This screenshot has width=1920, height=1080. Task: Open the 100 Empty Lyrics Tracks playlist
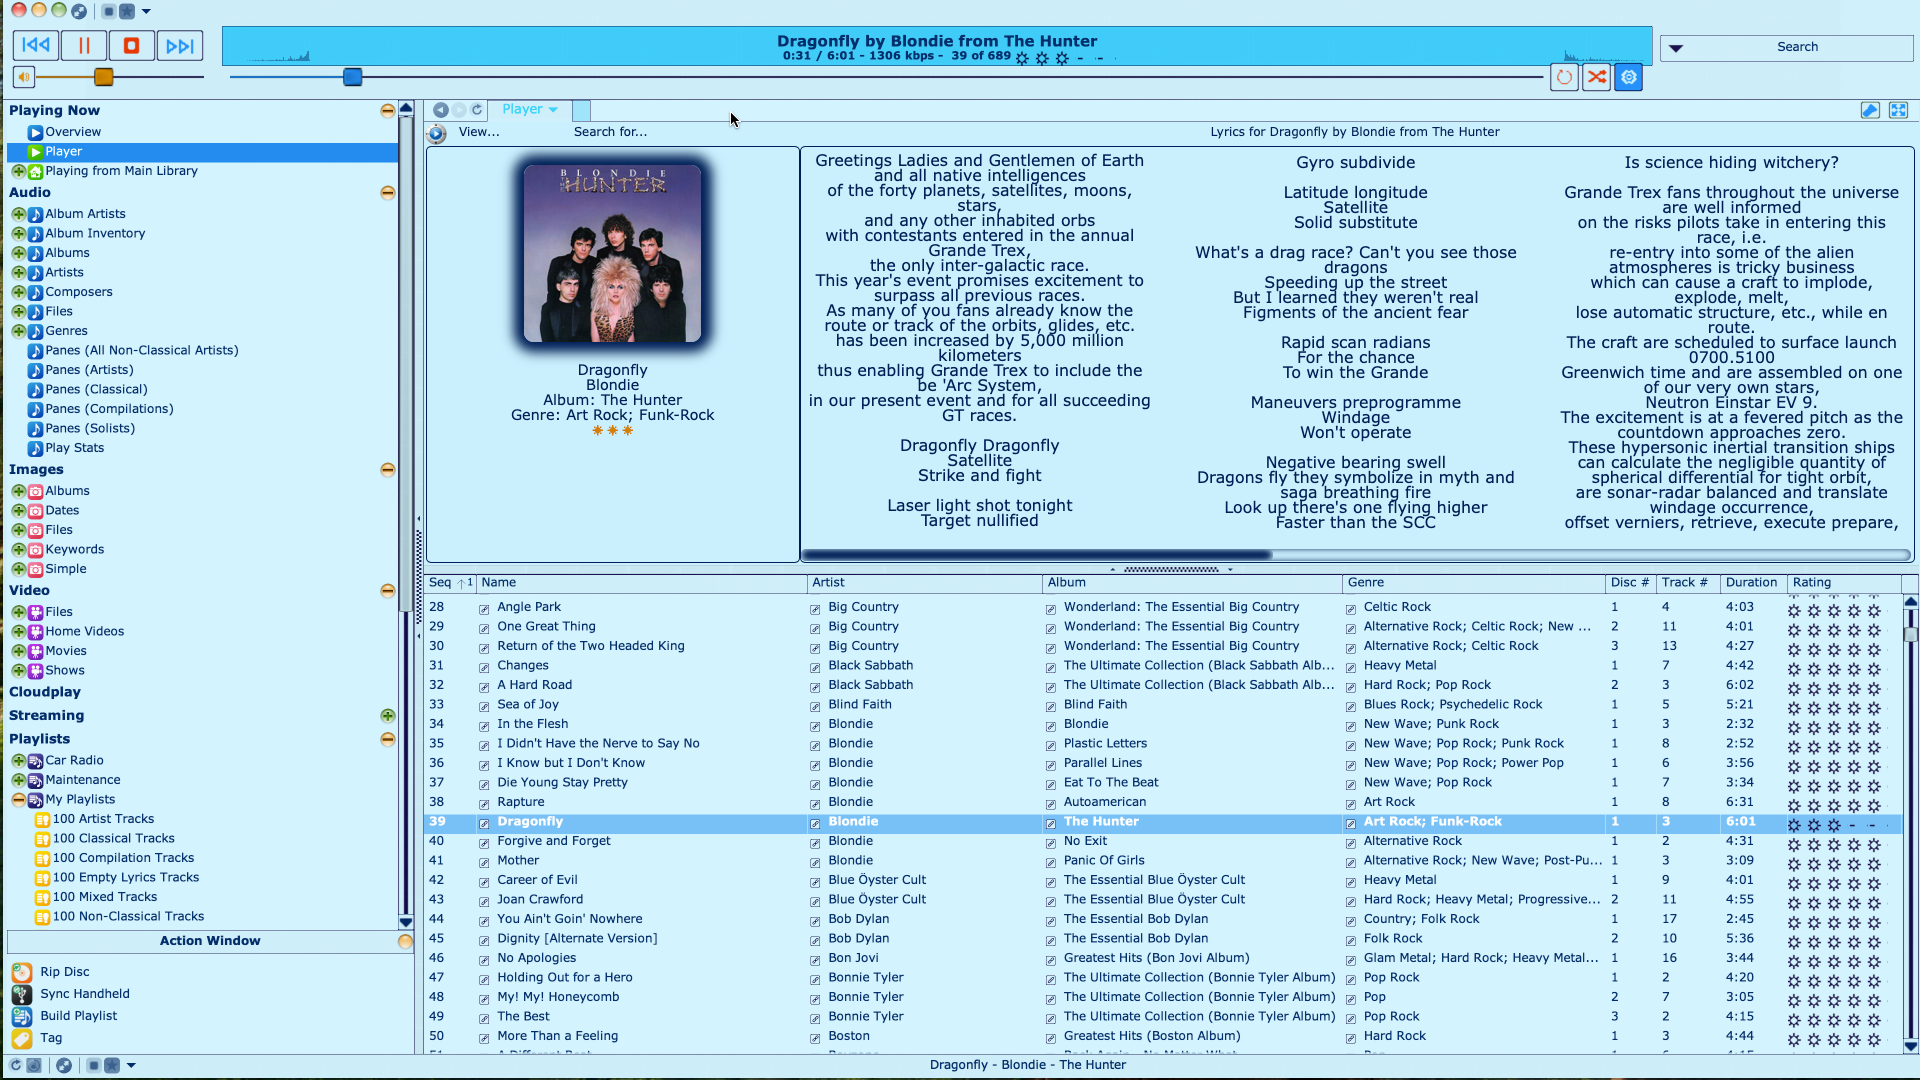pos(125,878)
